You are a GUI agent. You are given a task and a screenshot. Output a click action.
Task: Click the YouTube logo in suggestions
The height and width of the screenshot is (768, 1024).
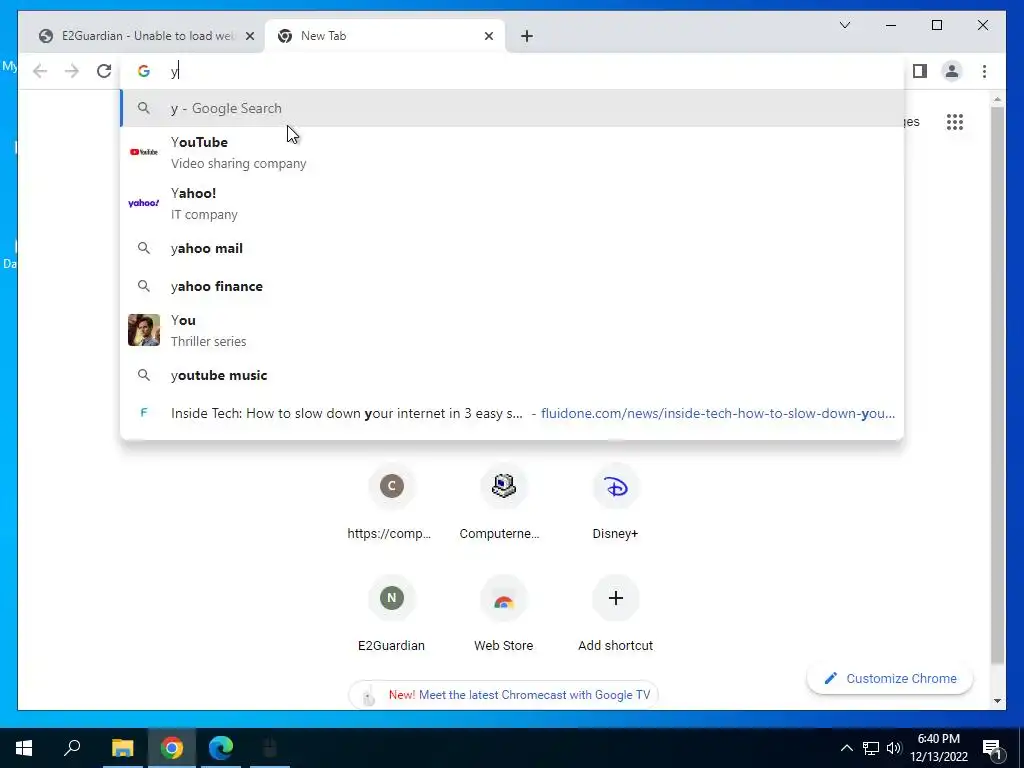tap(144, 152)
